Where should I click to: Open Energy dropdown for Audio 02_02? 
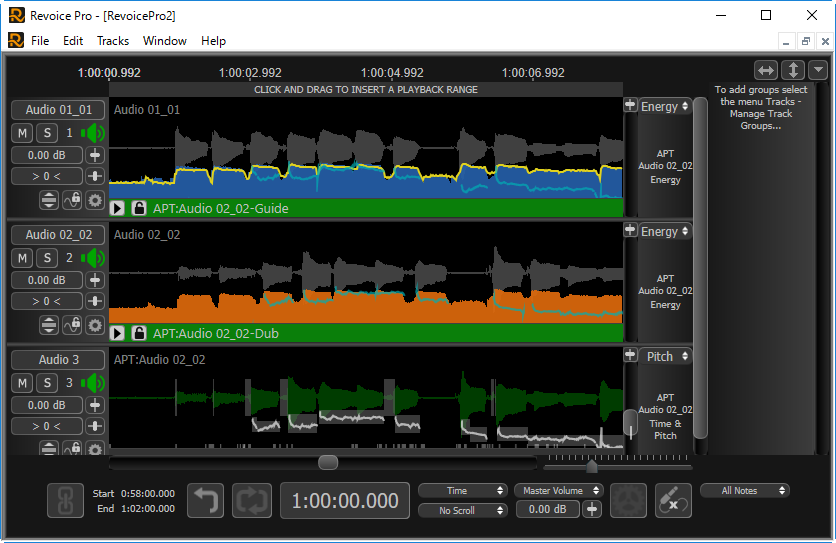tap(665, 231)
